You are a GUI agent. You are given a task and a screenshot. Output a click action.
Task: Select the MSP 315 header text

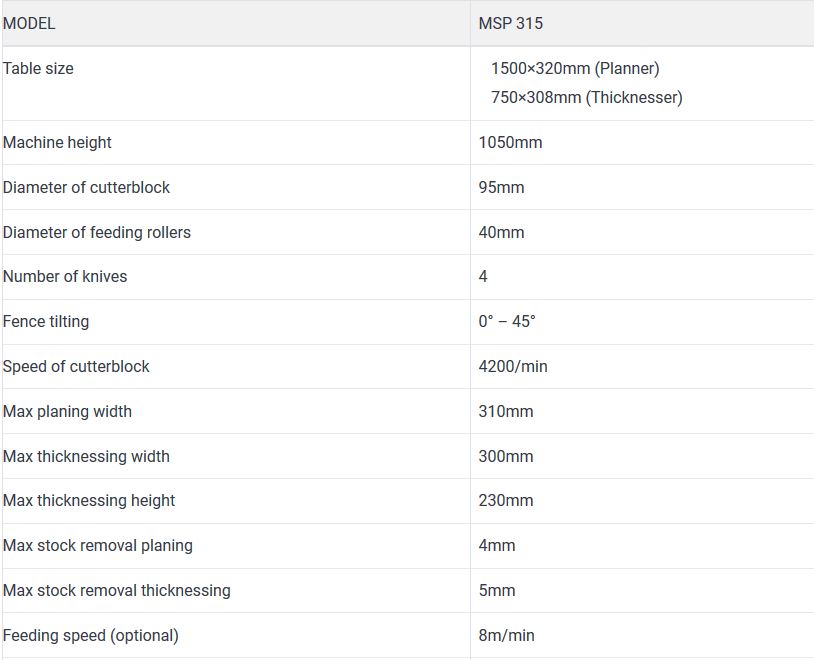(x=510, y=23)
